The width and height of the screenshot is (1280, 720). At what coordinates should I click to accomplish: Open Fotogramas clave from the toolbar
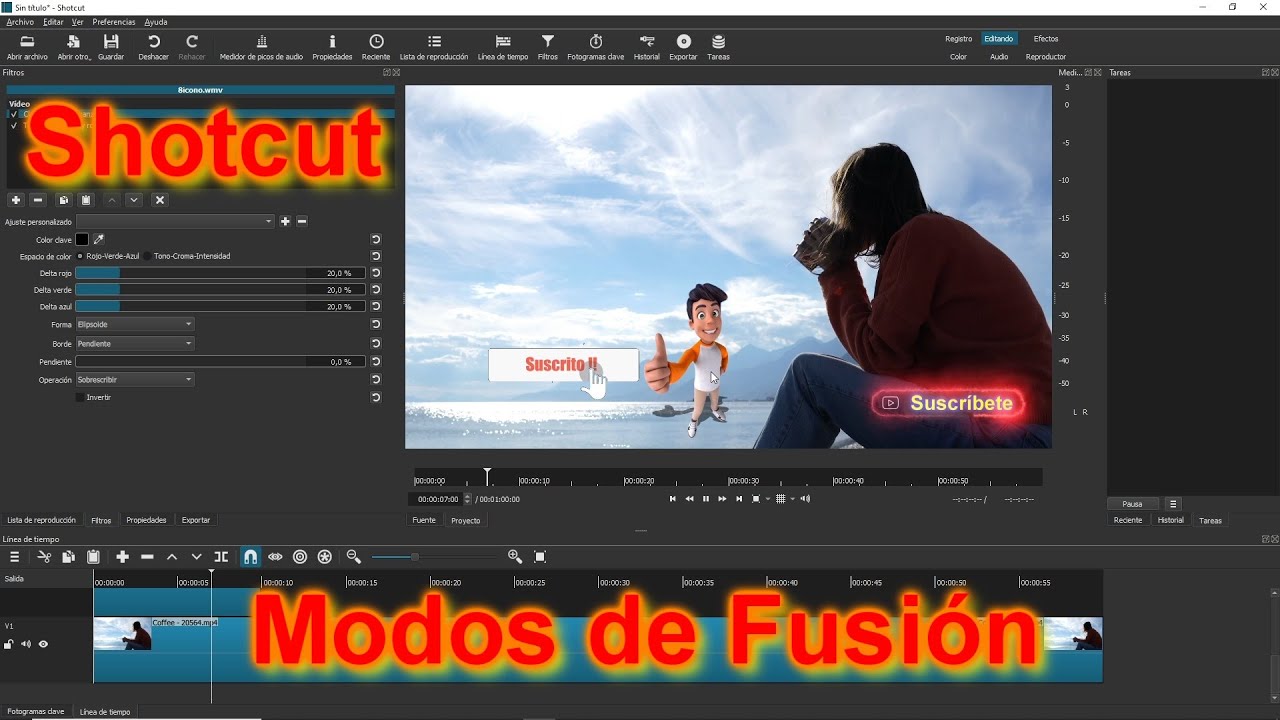(596, 47)
